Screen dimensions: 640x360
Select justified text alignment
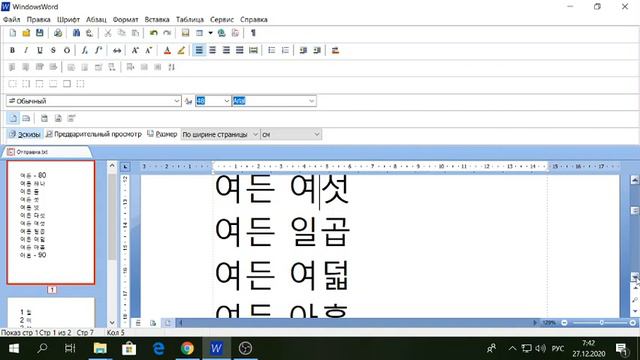click(x=240, y=50)
